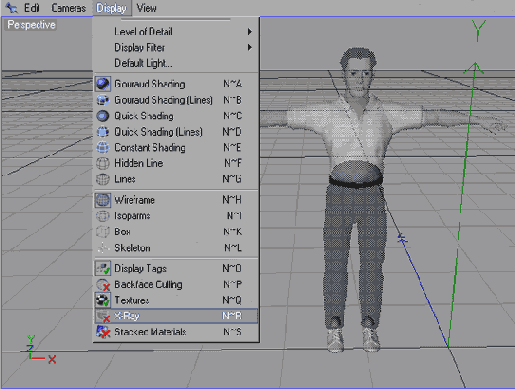Choose Isoparms label
515x389 pixels.
pyautogui.click(x=132, y=216)
